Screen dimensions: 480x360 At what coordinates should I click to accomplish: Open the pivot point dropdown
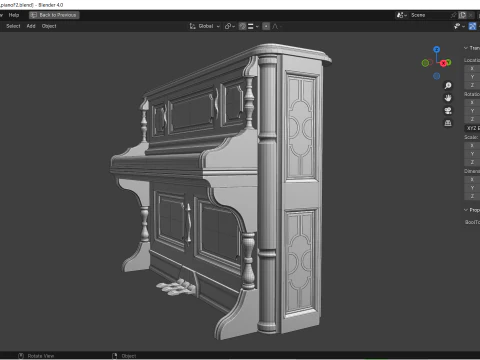[x=230, y=26]
